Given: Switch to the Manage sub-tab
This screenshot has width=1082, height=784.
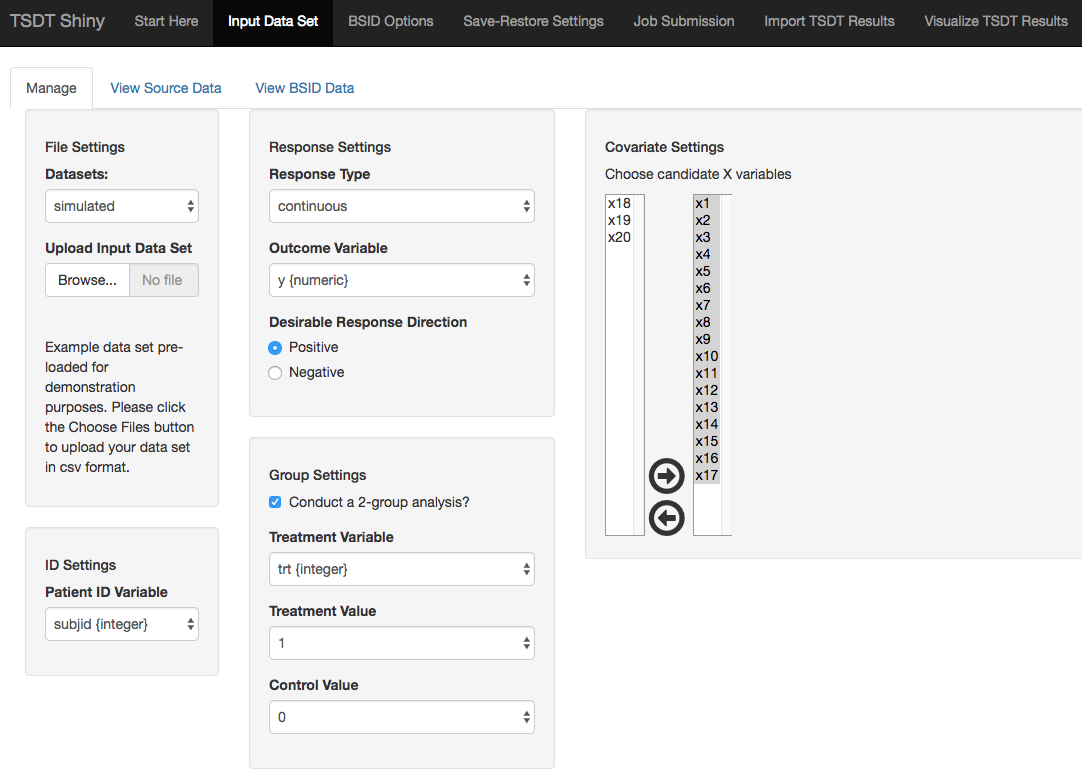Looking at the screenshot, I should tap(51, 88).
